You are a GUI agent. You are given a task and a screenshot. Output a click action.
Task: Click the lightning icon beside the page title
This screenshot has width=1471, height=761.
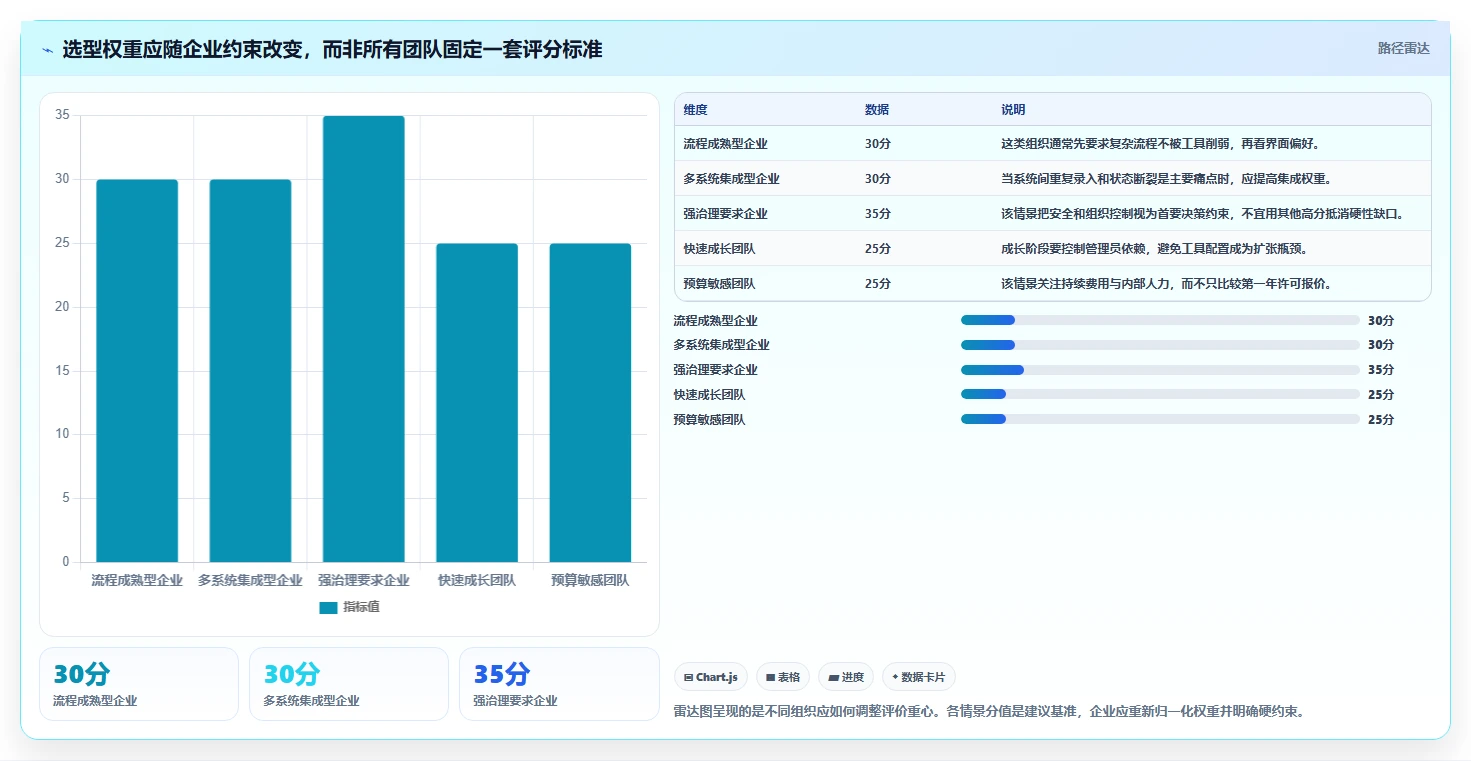pos(48,50)
